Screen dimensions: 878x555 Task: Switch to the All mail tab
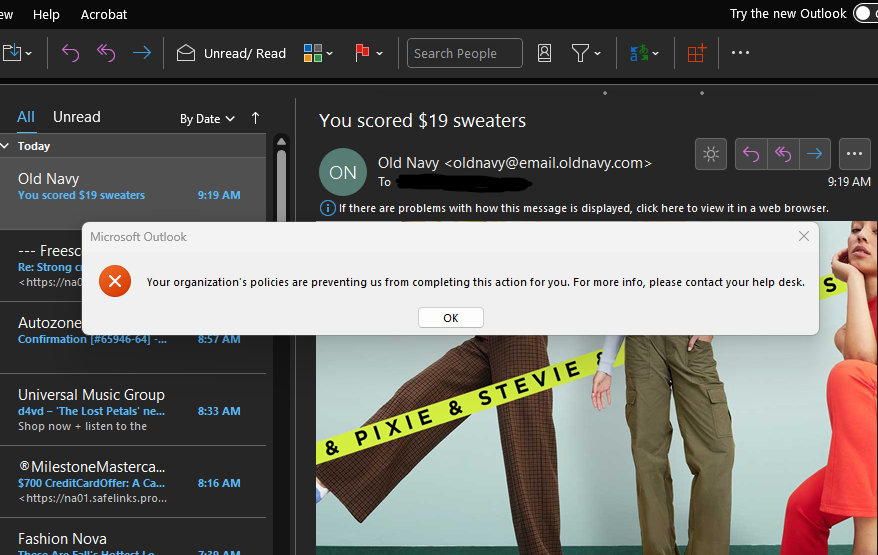(26, 117)
